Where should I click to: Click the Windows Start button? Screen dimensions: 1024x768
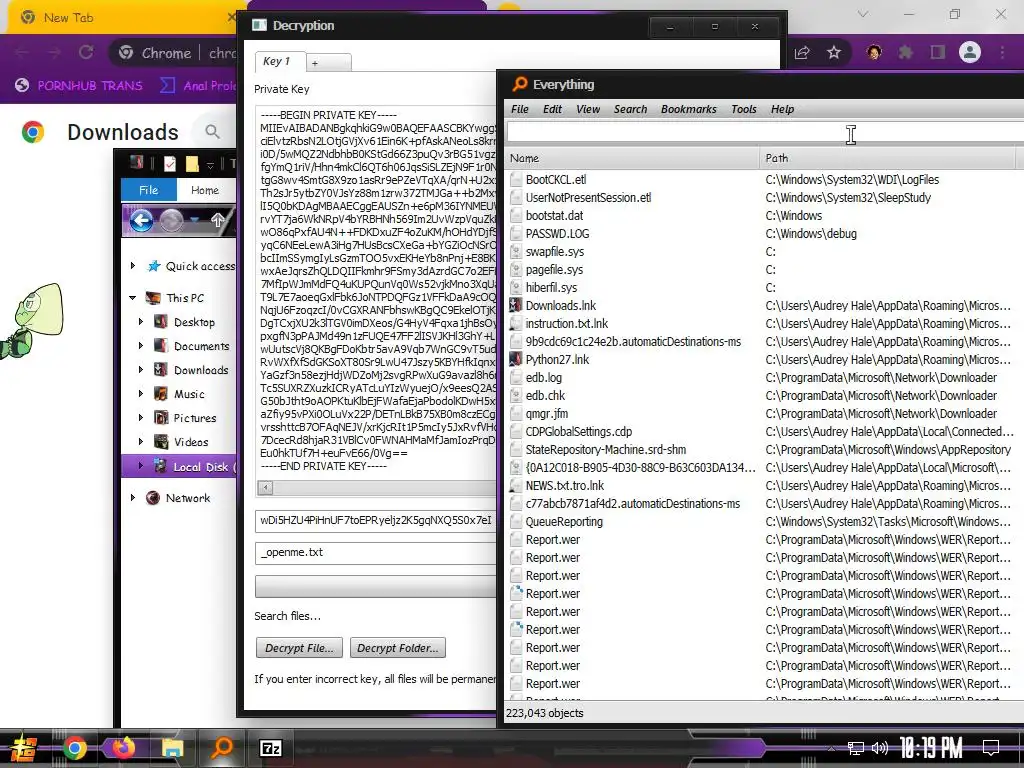tap(24, 748)
